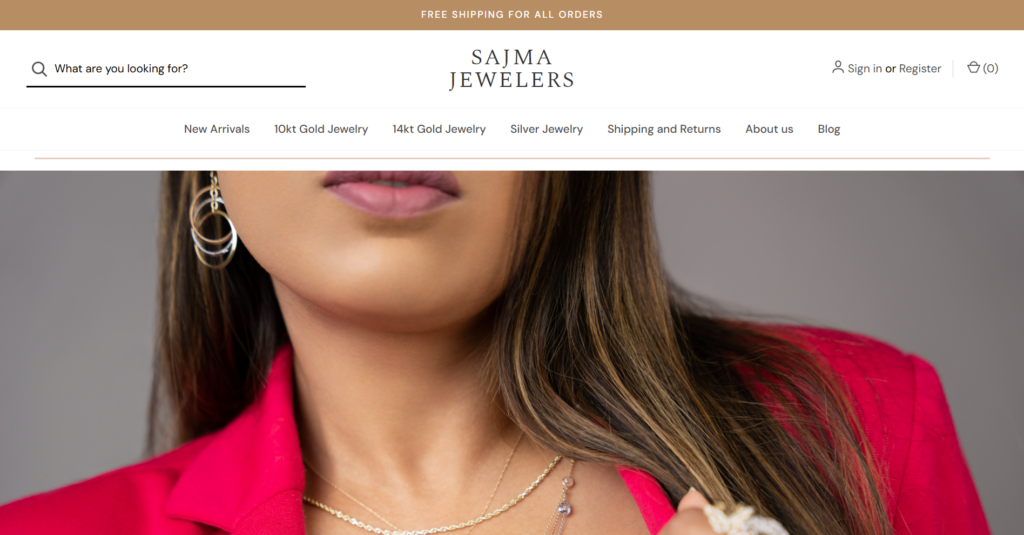Select 10kt Gold Jewelry menu
This screenshot has width=1024, height=535.
tap(321, 129)
